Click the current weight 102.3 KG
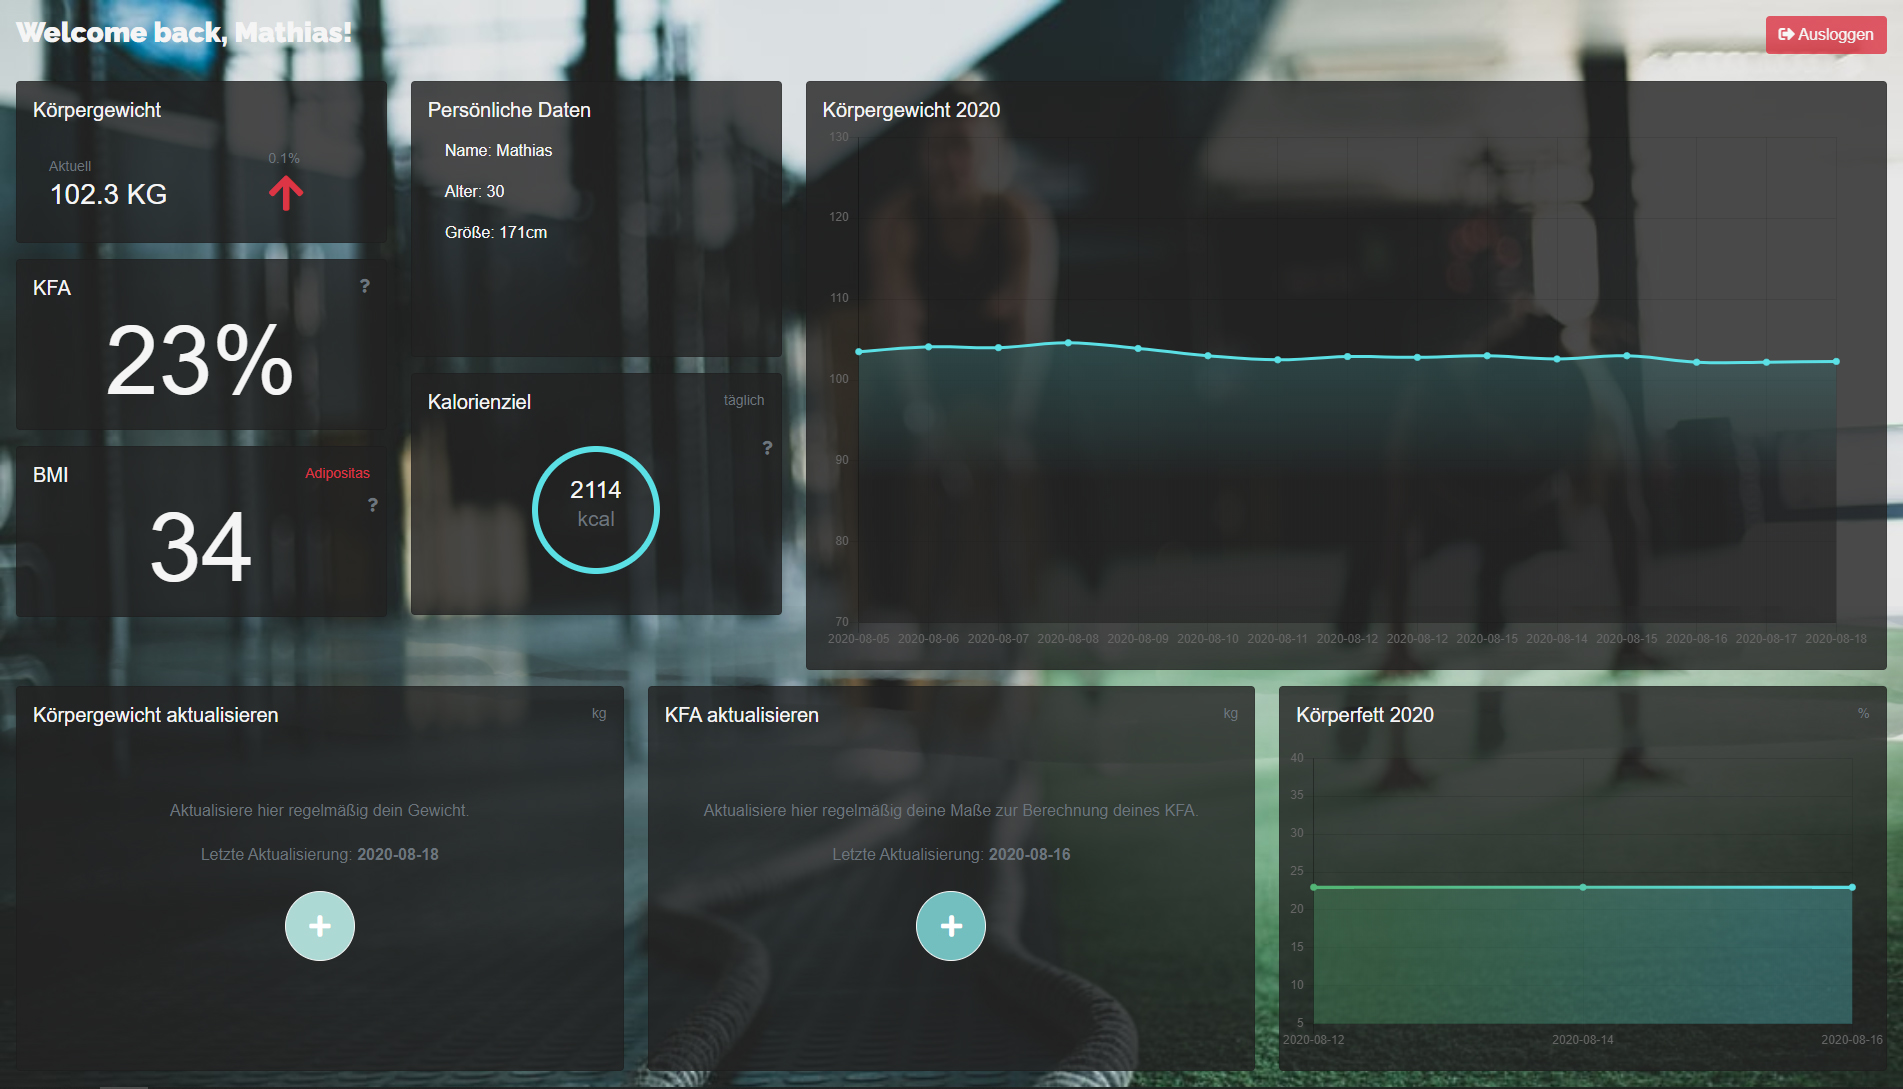This screenshot has height=1089, width=1903. (x=108, y=194)
